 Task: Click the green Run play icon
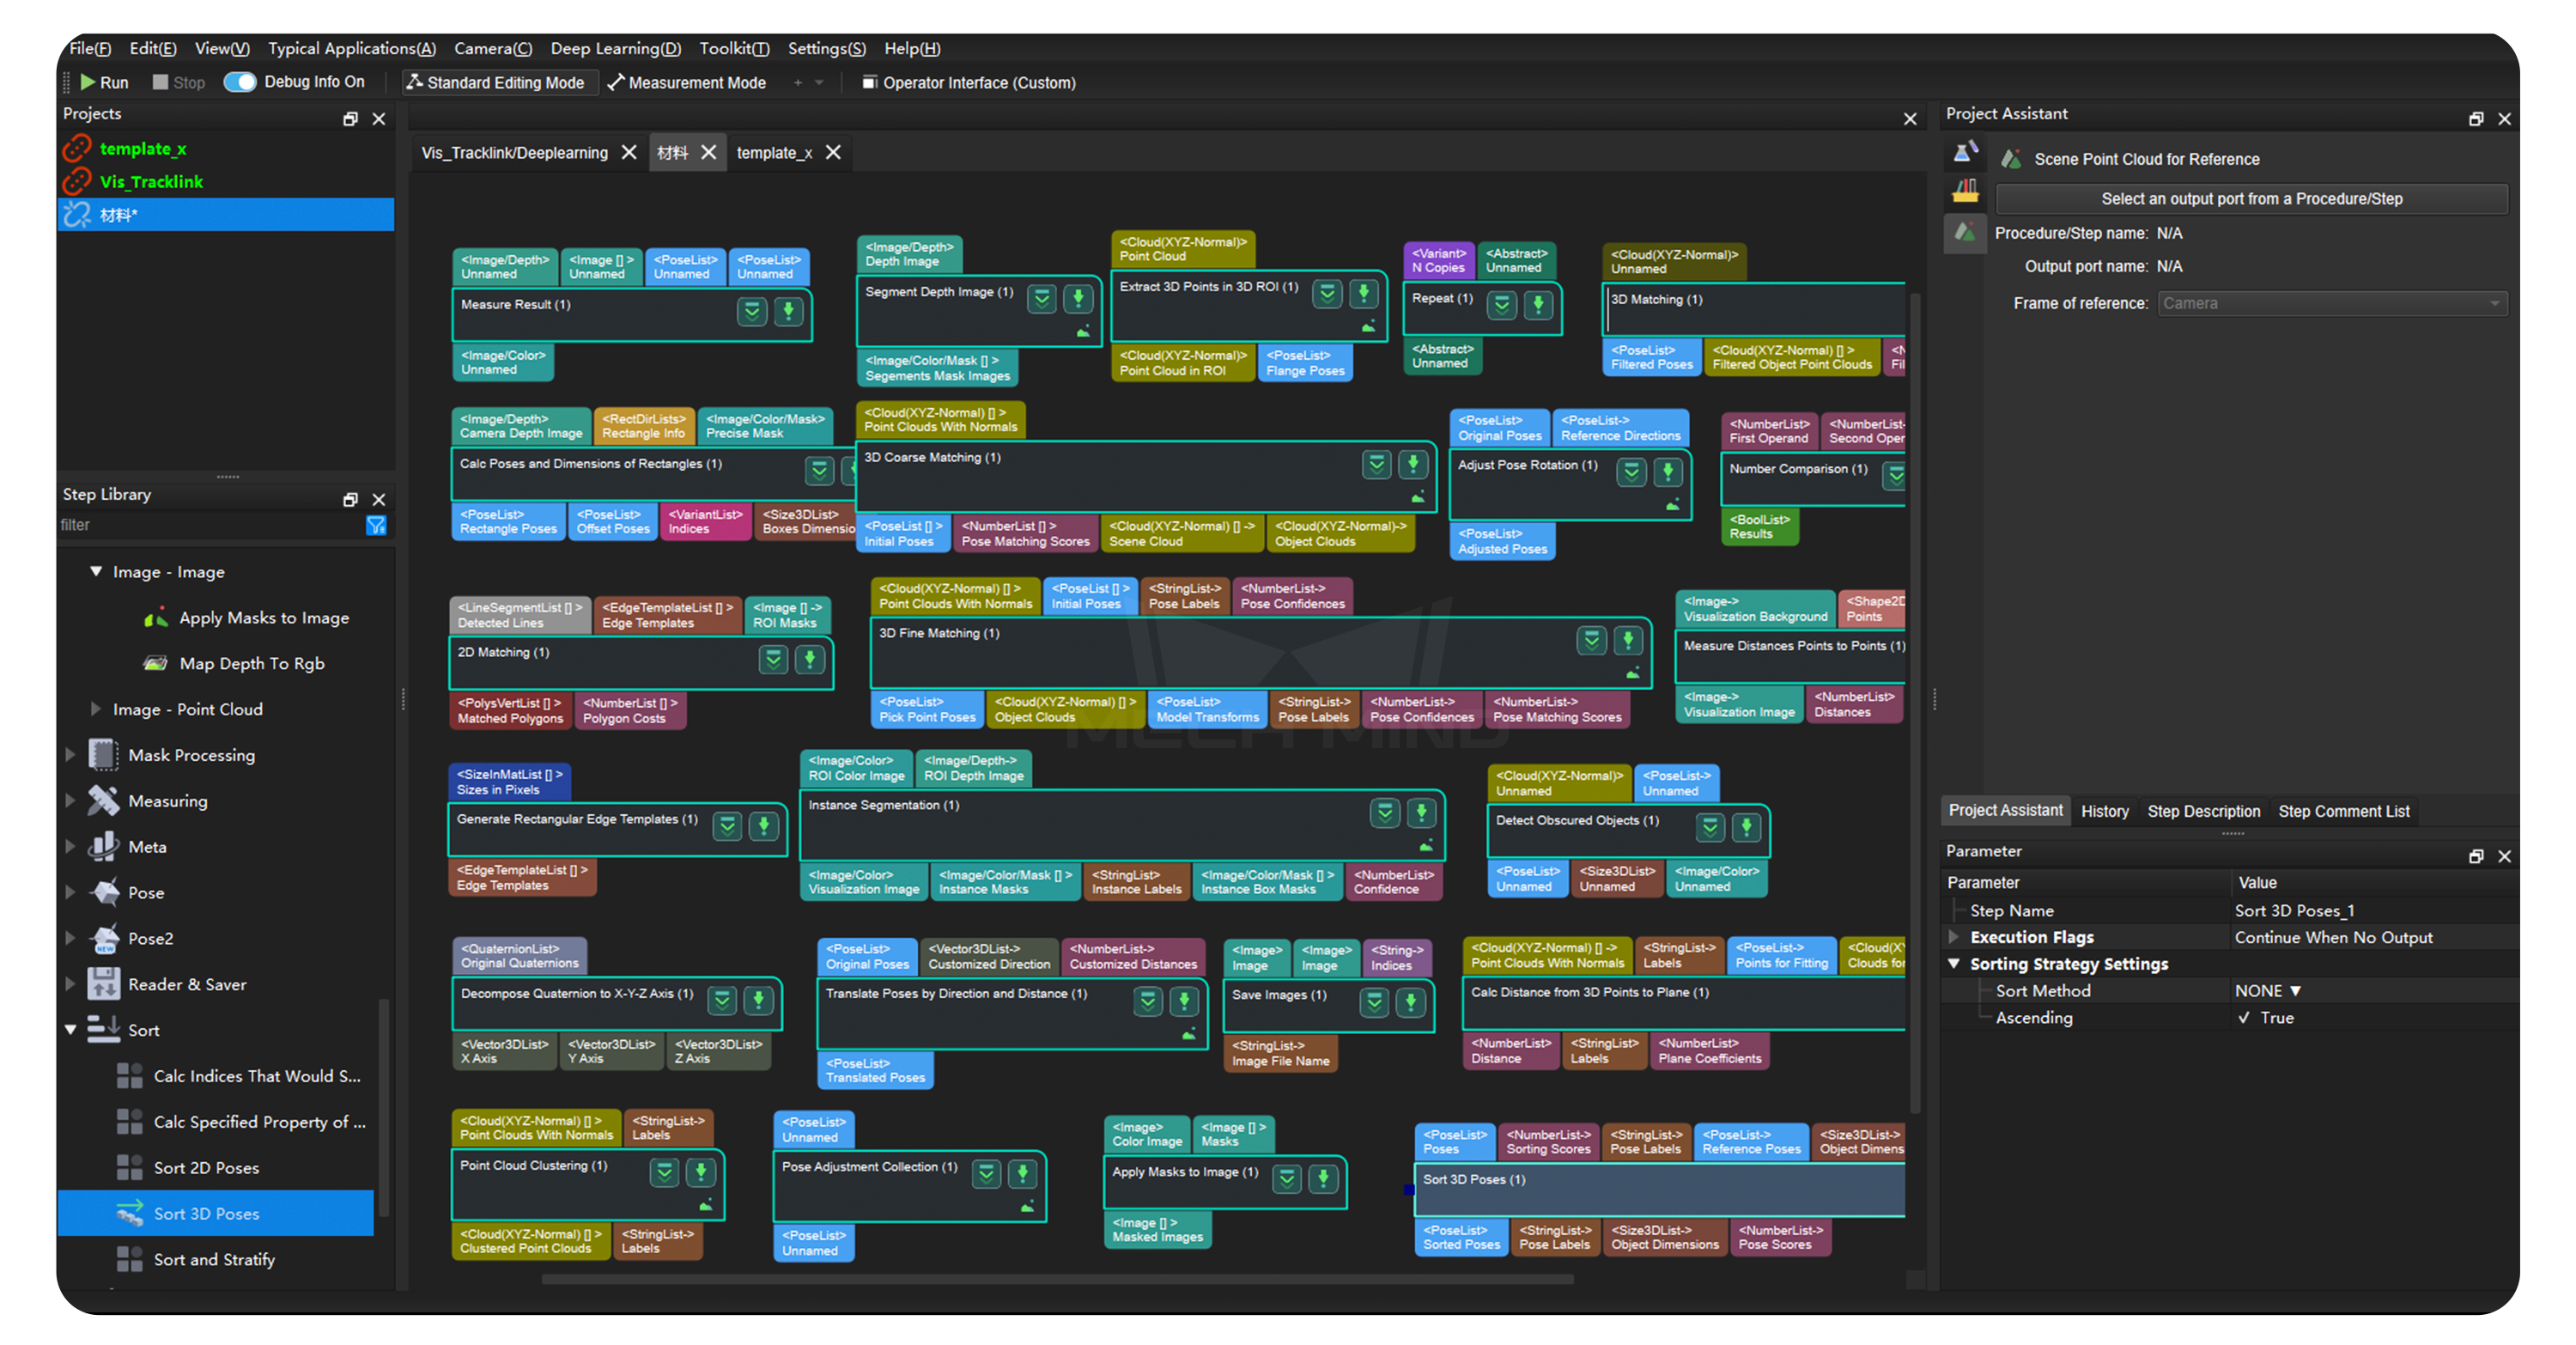(x=88, y=82)
